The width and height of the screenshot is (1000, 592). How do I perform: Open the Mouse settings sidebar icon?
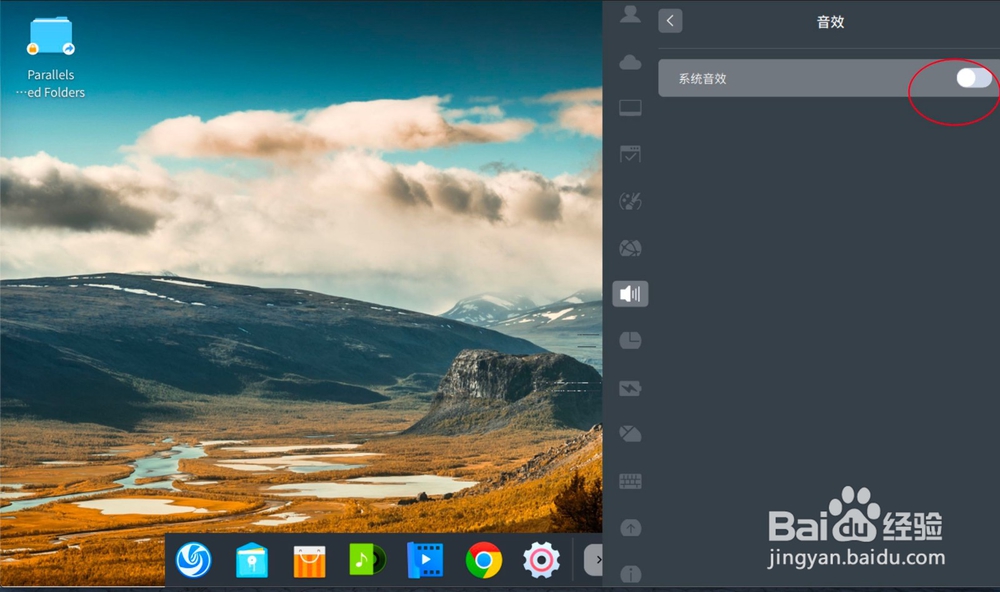point(630,434)
